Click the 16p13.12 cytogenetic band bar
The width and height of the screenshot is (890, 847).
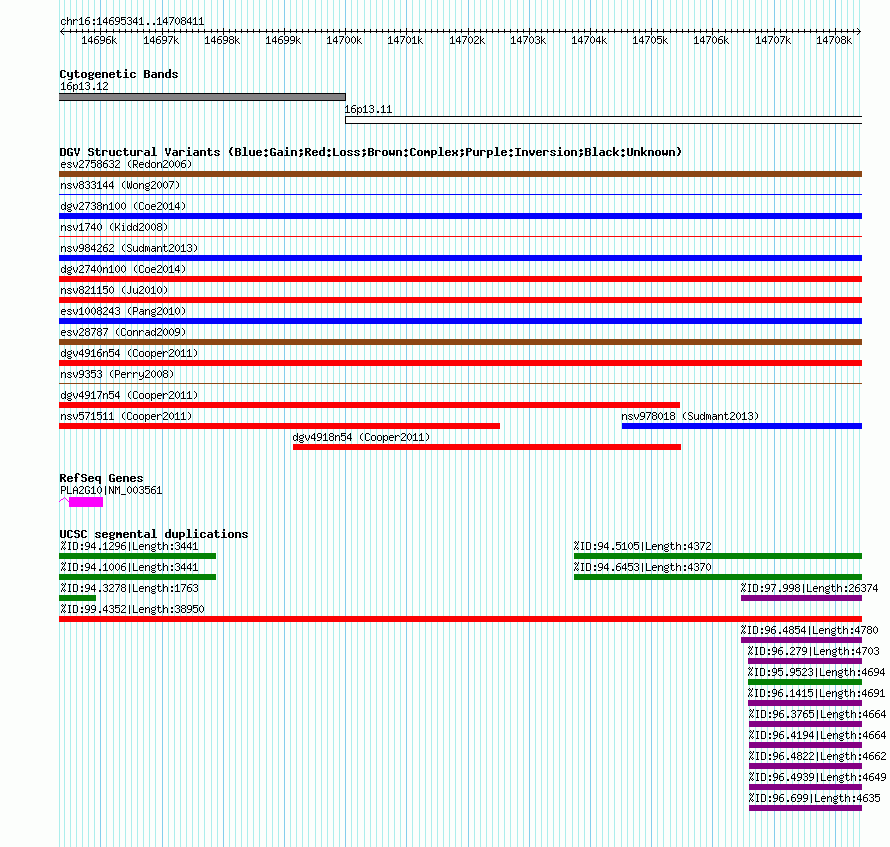click(x=202, y=97)
